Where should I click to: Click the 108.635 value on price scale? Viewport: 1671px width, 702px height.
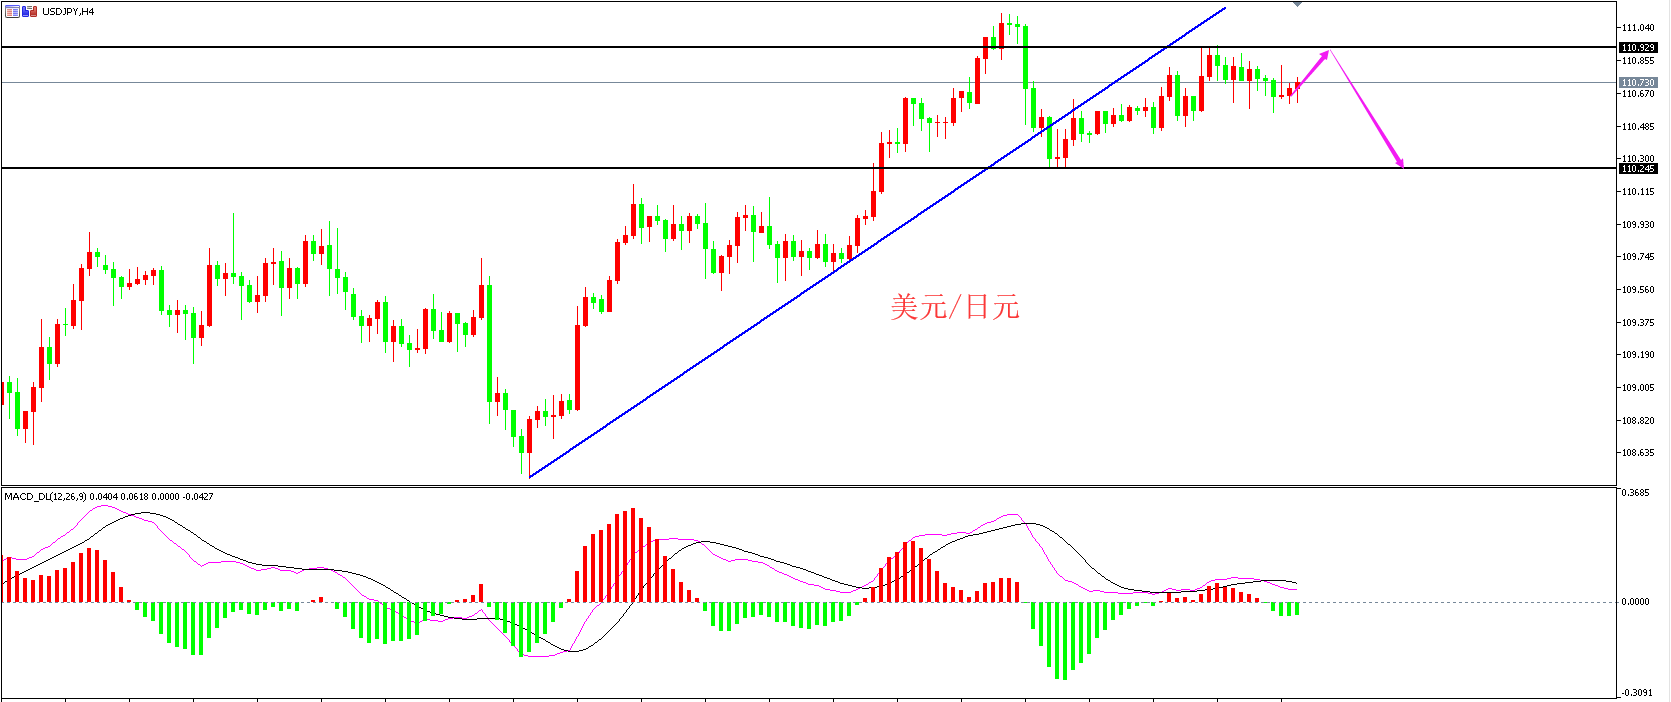click(x=1638, y=452)
